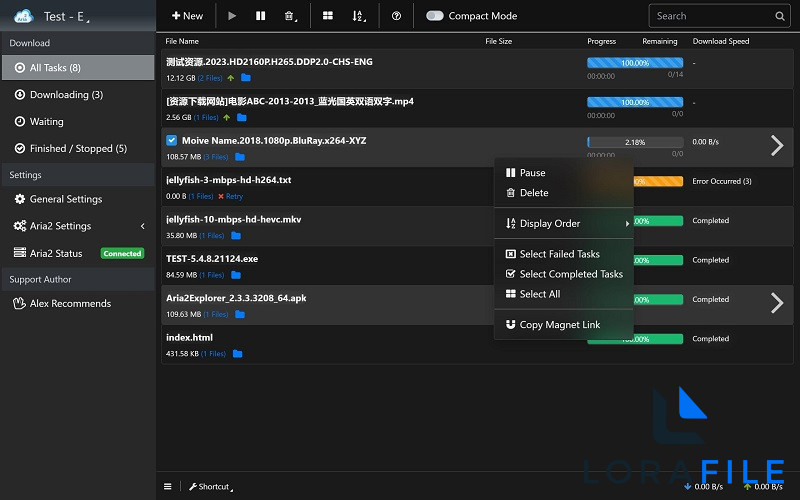Open folder icon for 测试资源.2023 task
The height and width of the screenshot is (500, 800).
click(245, 78)
